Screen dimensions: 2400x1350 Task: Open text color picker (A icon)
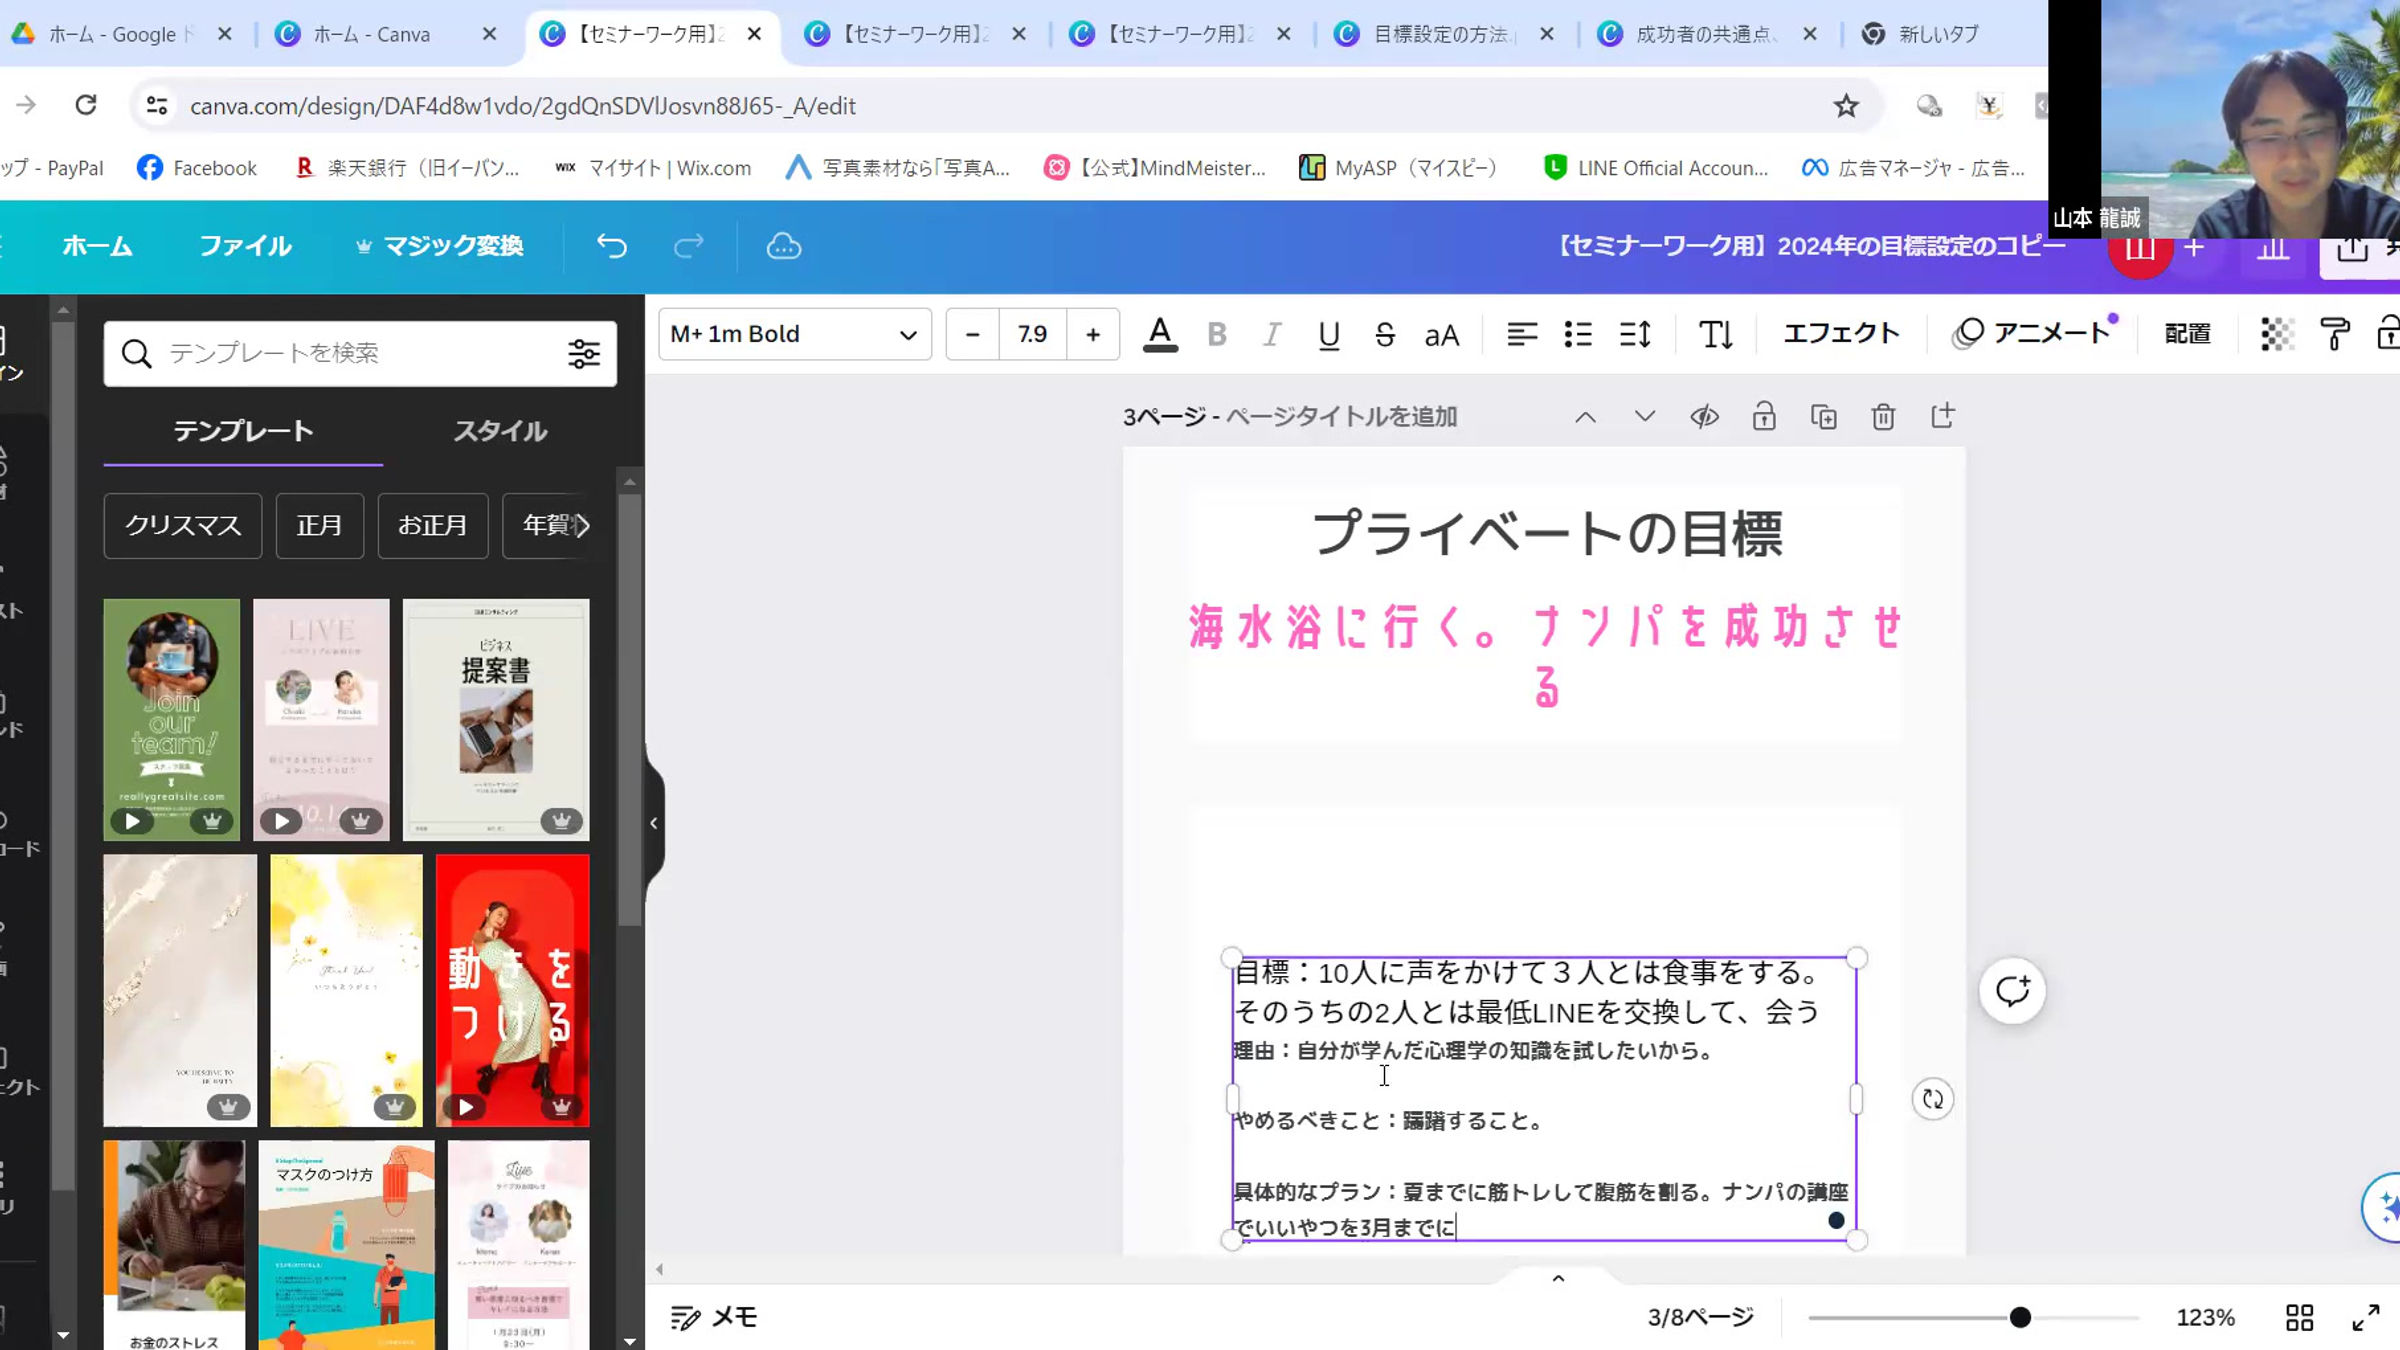tap(1160, 334)
